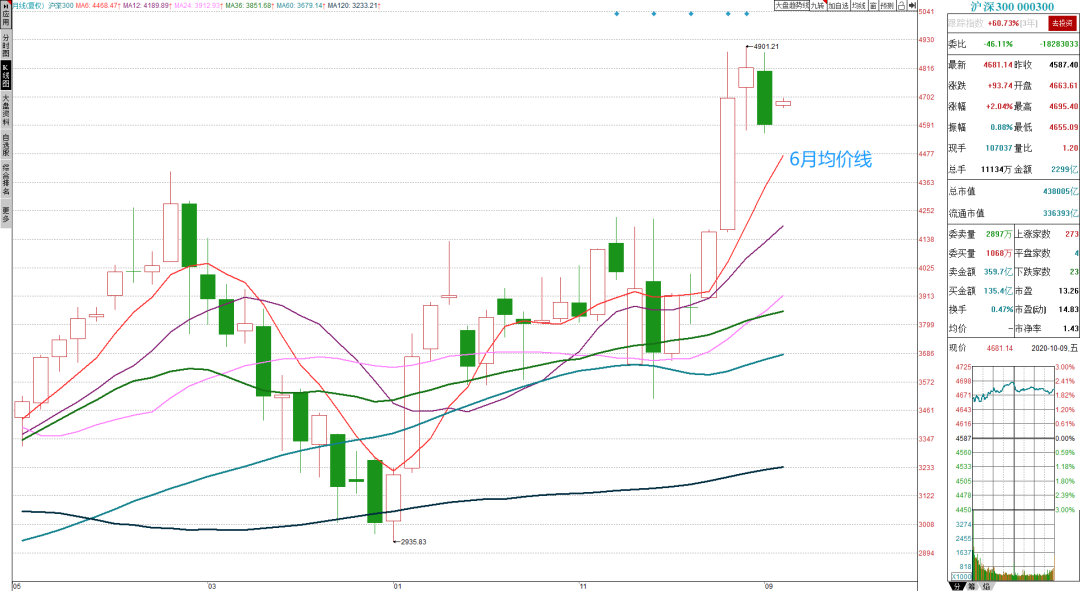Select the 筹 tab below intraday chart
This screenshot has width=1080, height=591.
971,586
